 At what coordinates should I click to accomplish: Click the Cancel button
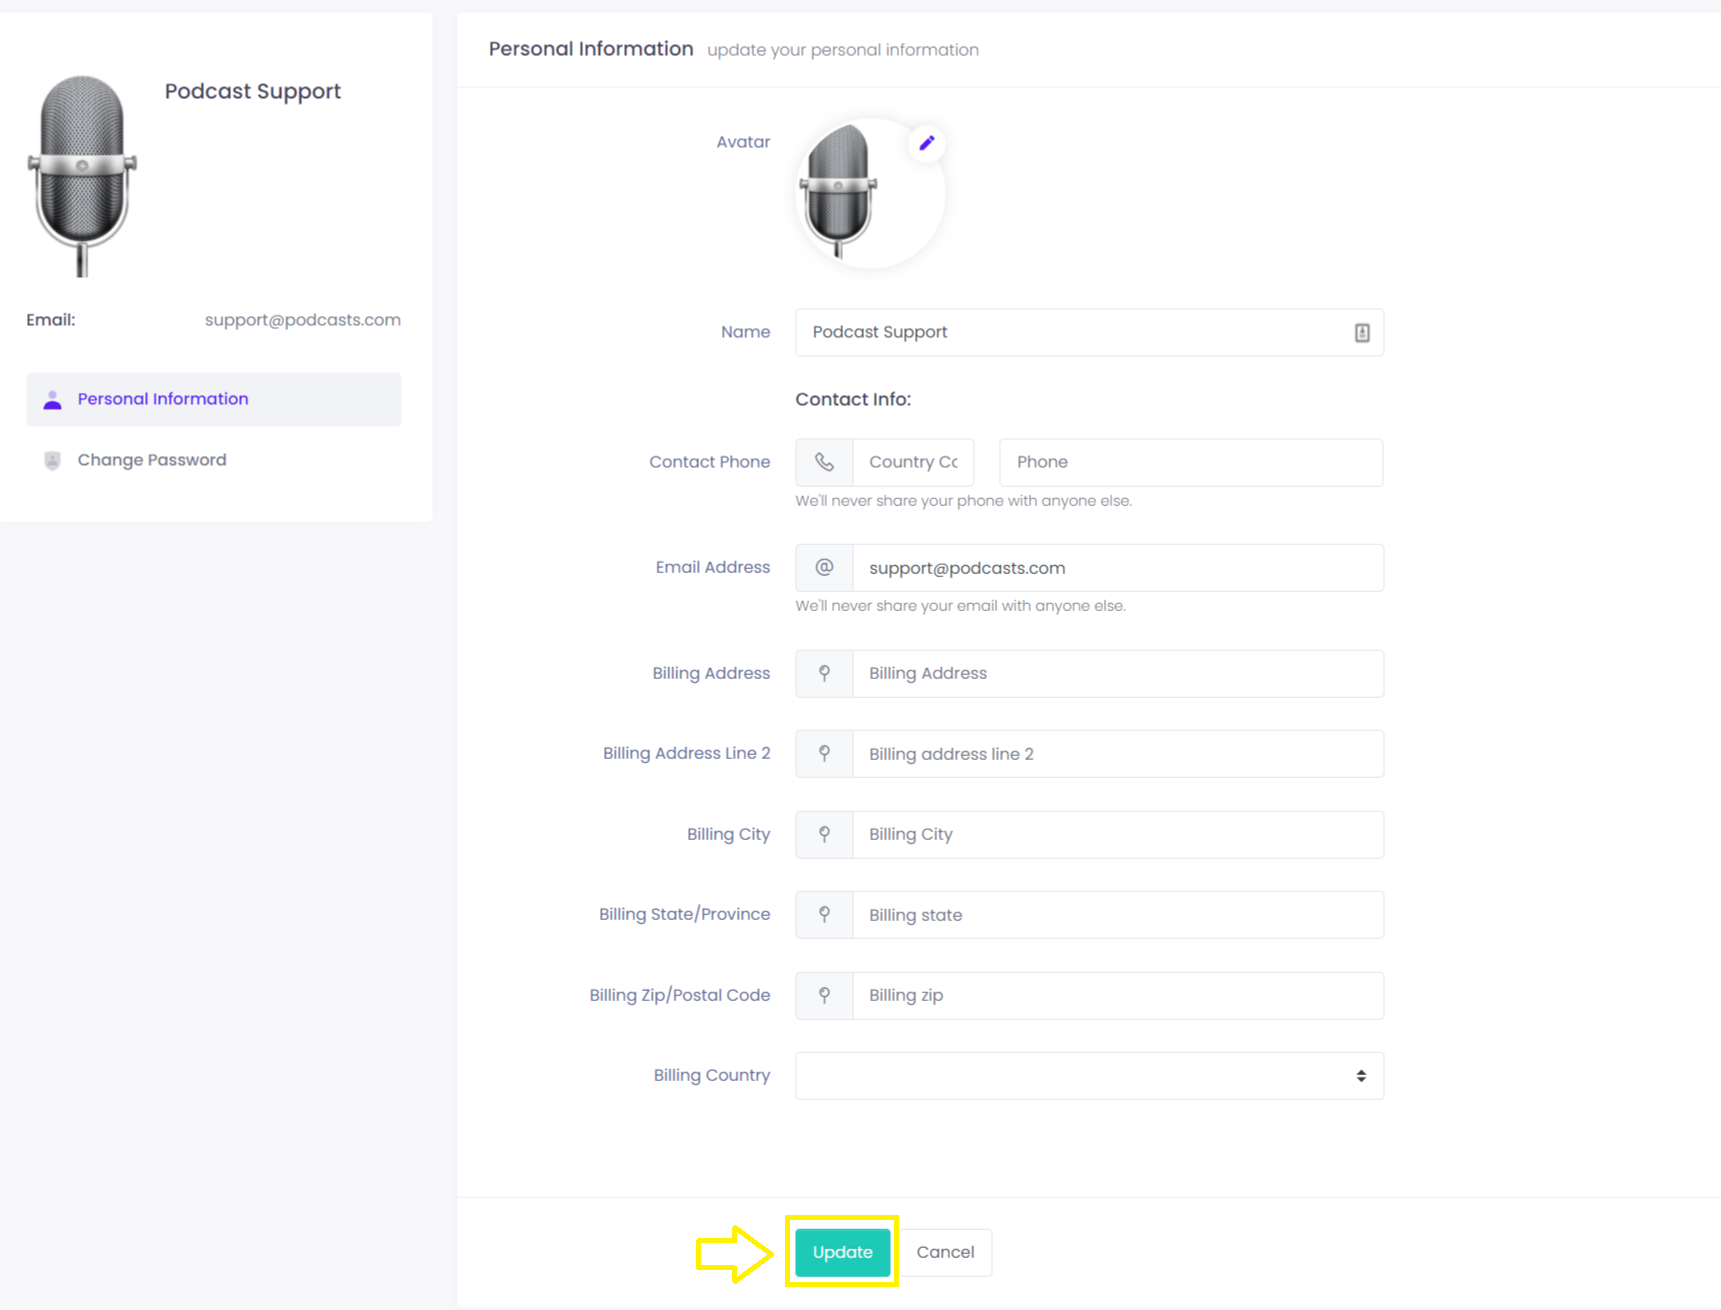(945, 1252)
